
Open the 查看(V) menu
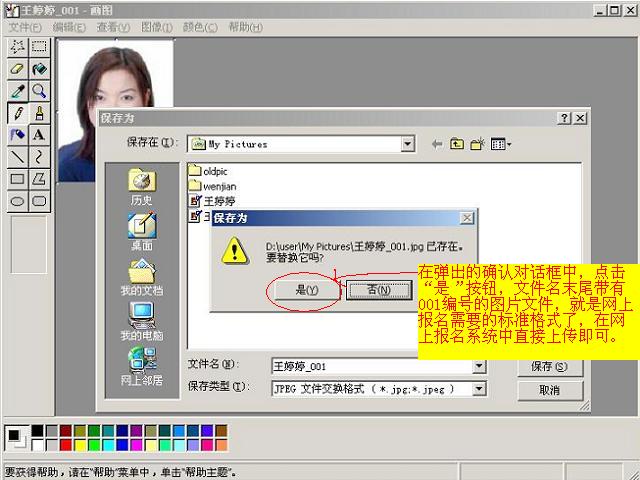[113, 28]
